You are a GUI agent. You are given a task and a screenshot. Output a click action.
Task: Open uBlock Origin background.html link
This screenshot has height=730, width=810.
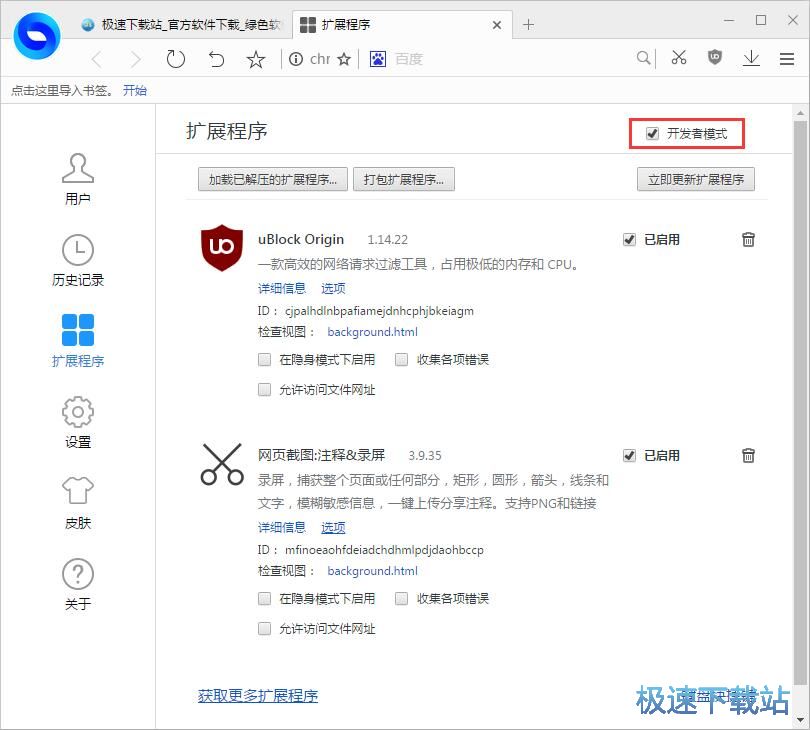point(372,332)
